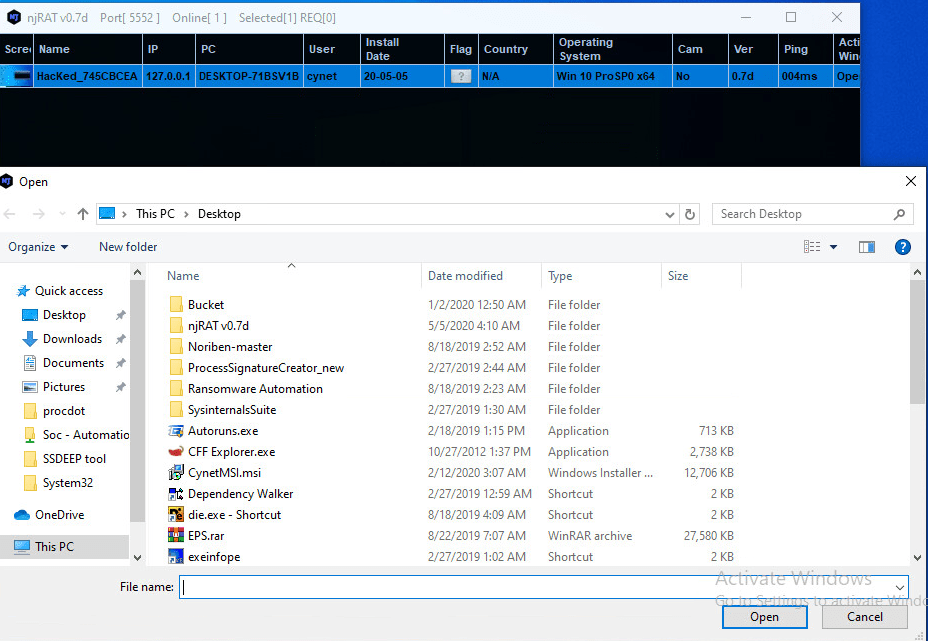This screenshot has width=928, height=641.
Task: Click the Bucket folder icon
Action: point(176,305)
